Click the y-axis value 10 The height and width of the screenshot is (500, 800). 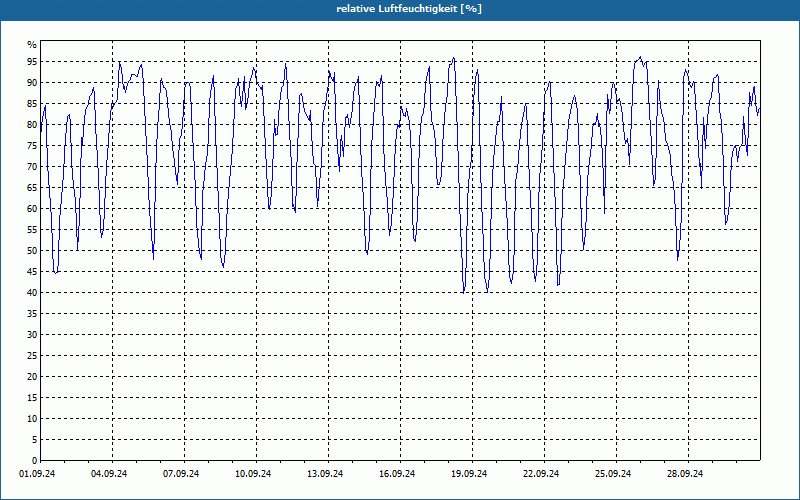[32, 418]
